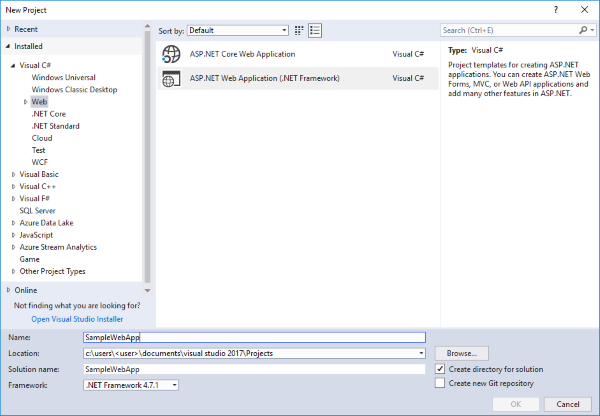This screenshot has width=600, height=416.
Task: Expand the Azure Data Lake node
Action: point(13,223)
